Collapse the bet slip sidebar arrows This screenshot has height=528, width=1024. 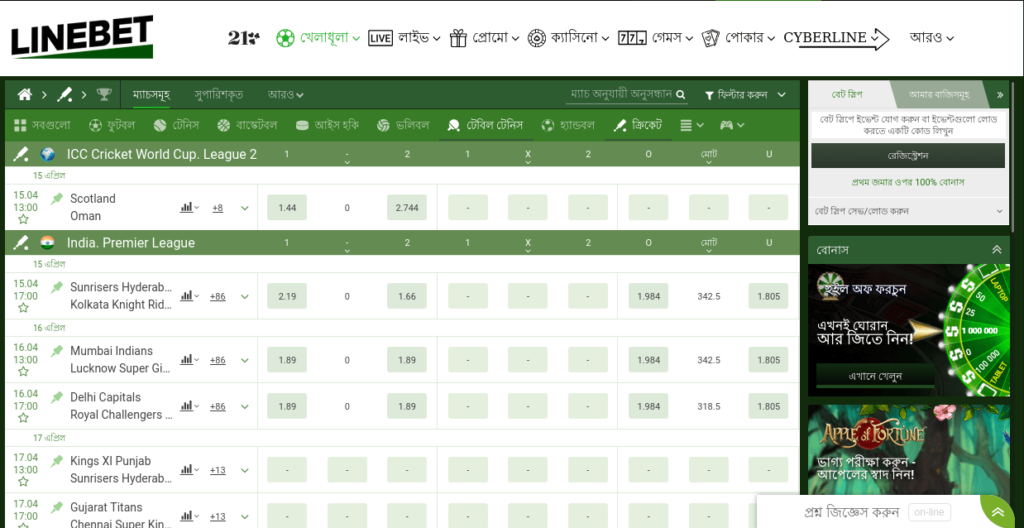coord(1000,95)
